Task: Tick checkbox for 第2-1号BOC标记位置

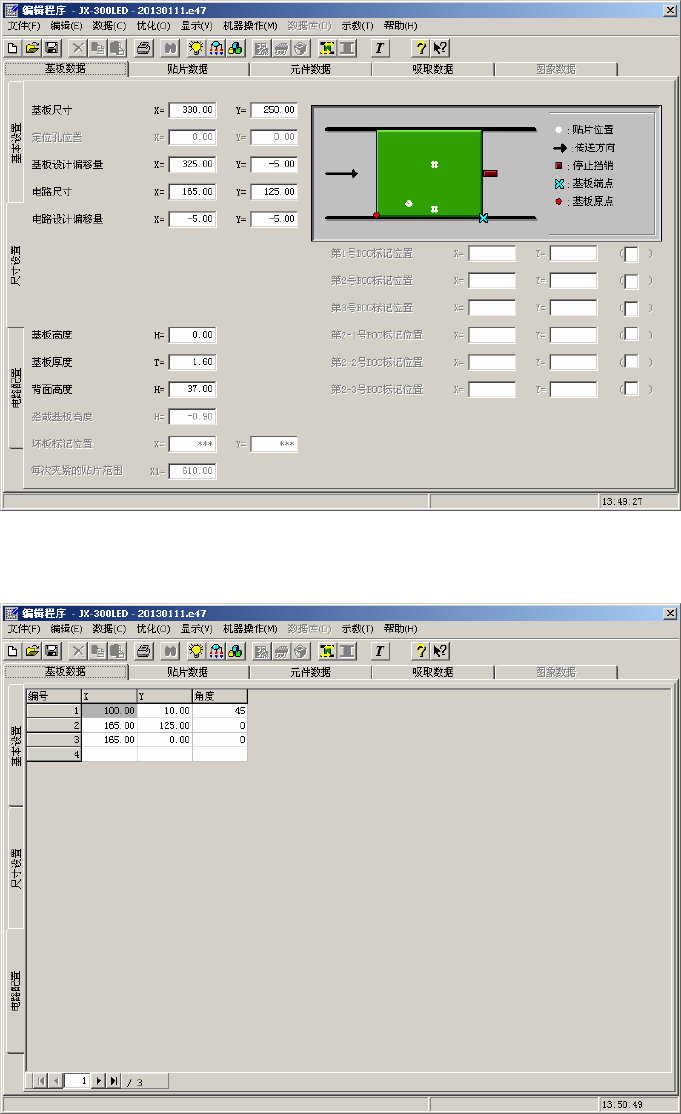Action: [x=631, y=335]
